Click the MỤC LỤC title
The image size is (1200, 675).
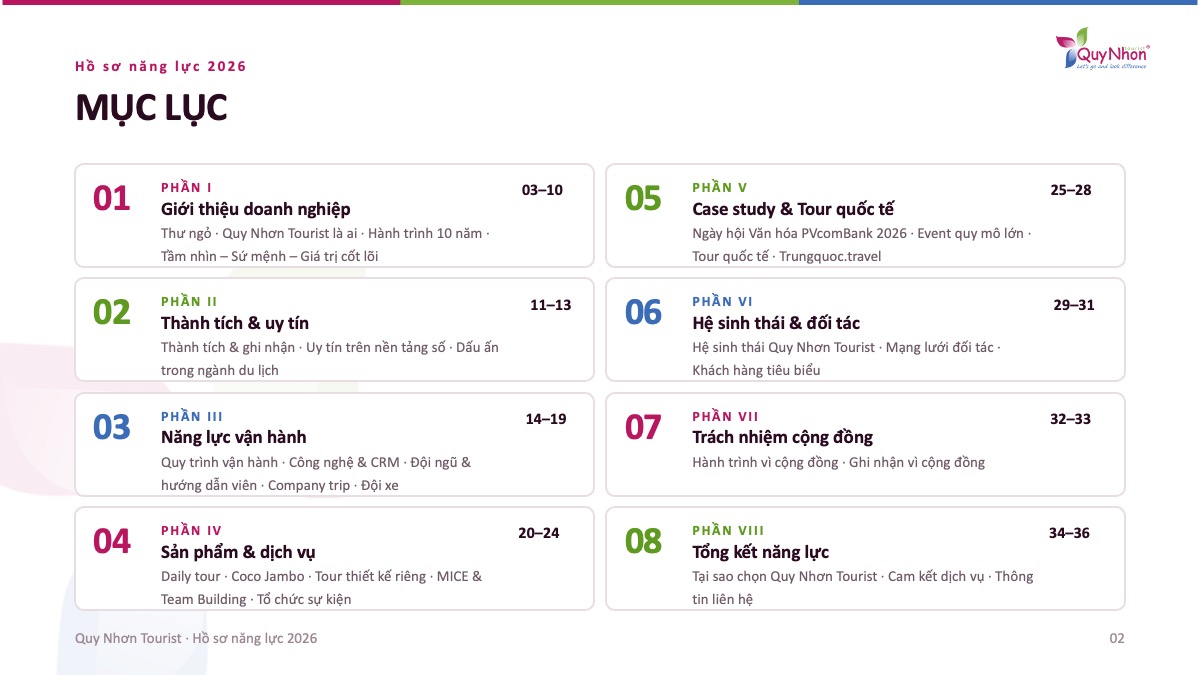(152, 108)
